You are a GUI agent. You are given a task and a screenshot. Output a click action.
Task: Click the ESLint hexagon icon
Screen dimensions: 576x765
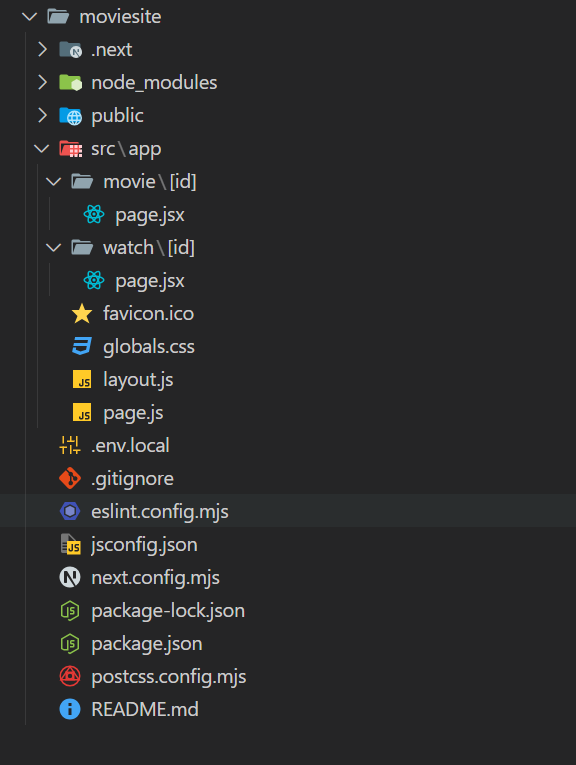[70, 511]
